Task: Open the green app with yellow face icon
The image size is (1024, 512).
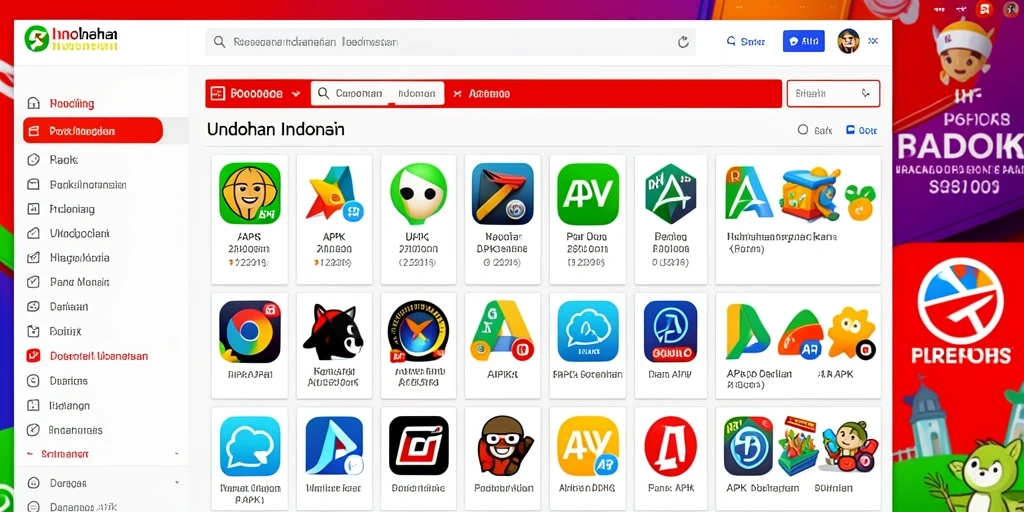Action: (249, 193)
